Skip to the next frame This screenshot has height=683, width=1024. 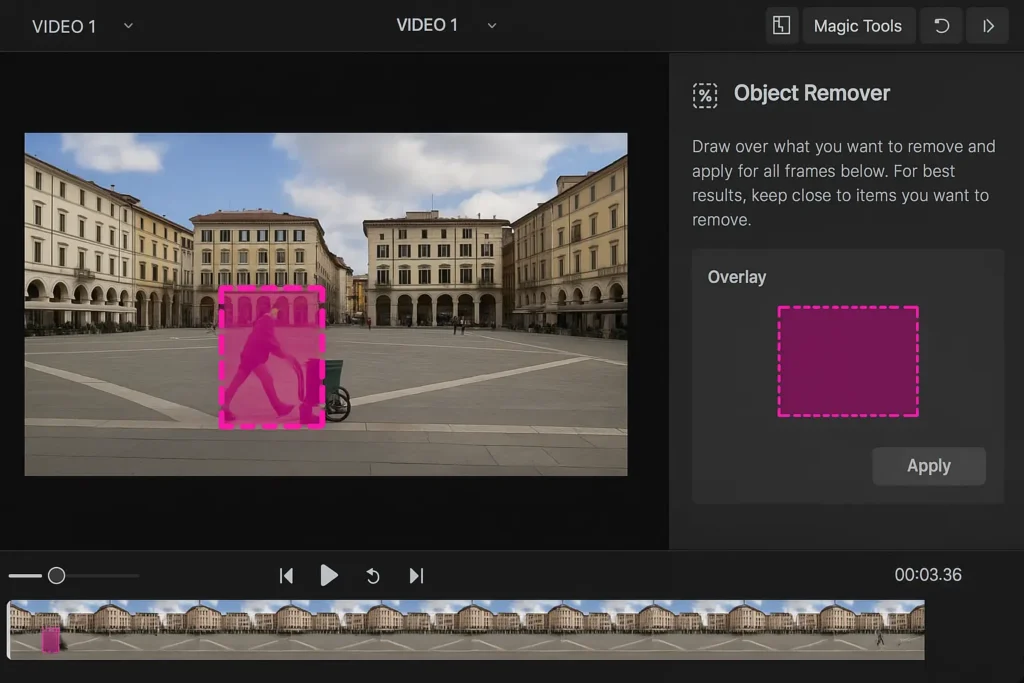coord(417,576)
